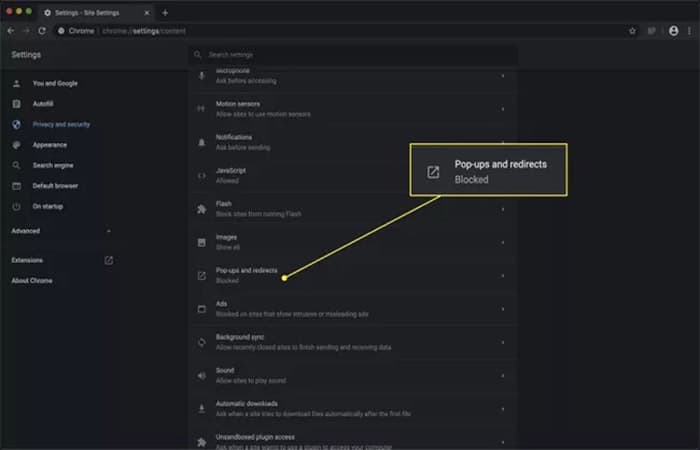Expand the Flash setting arrow
This screenshot has height=450, width=700.
503,209
